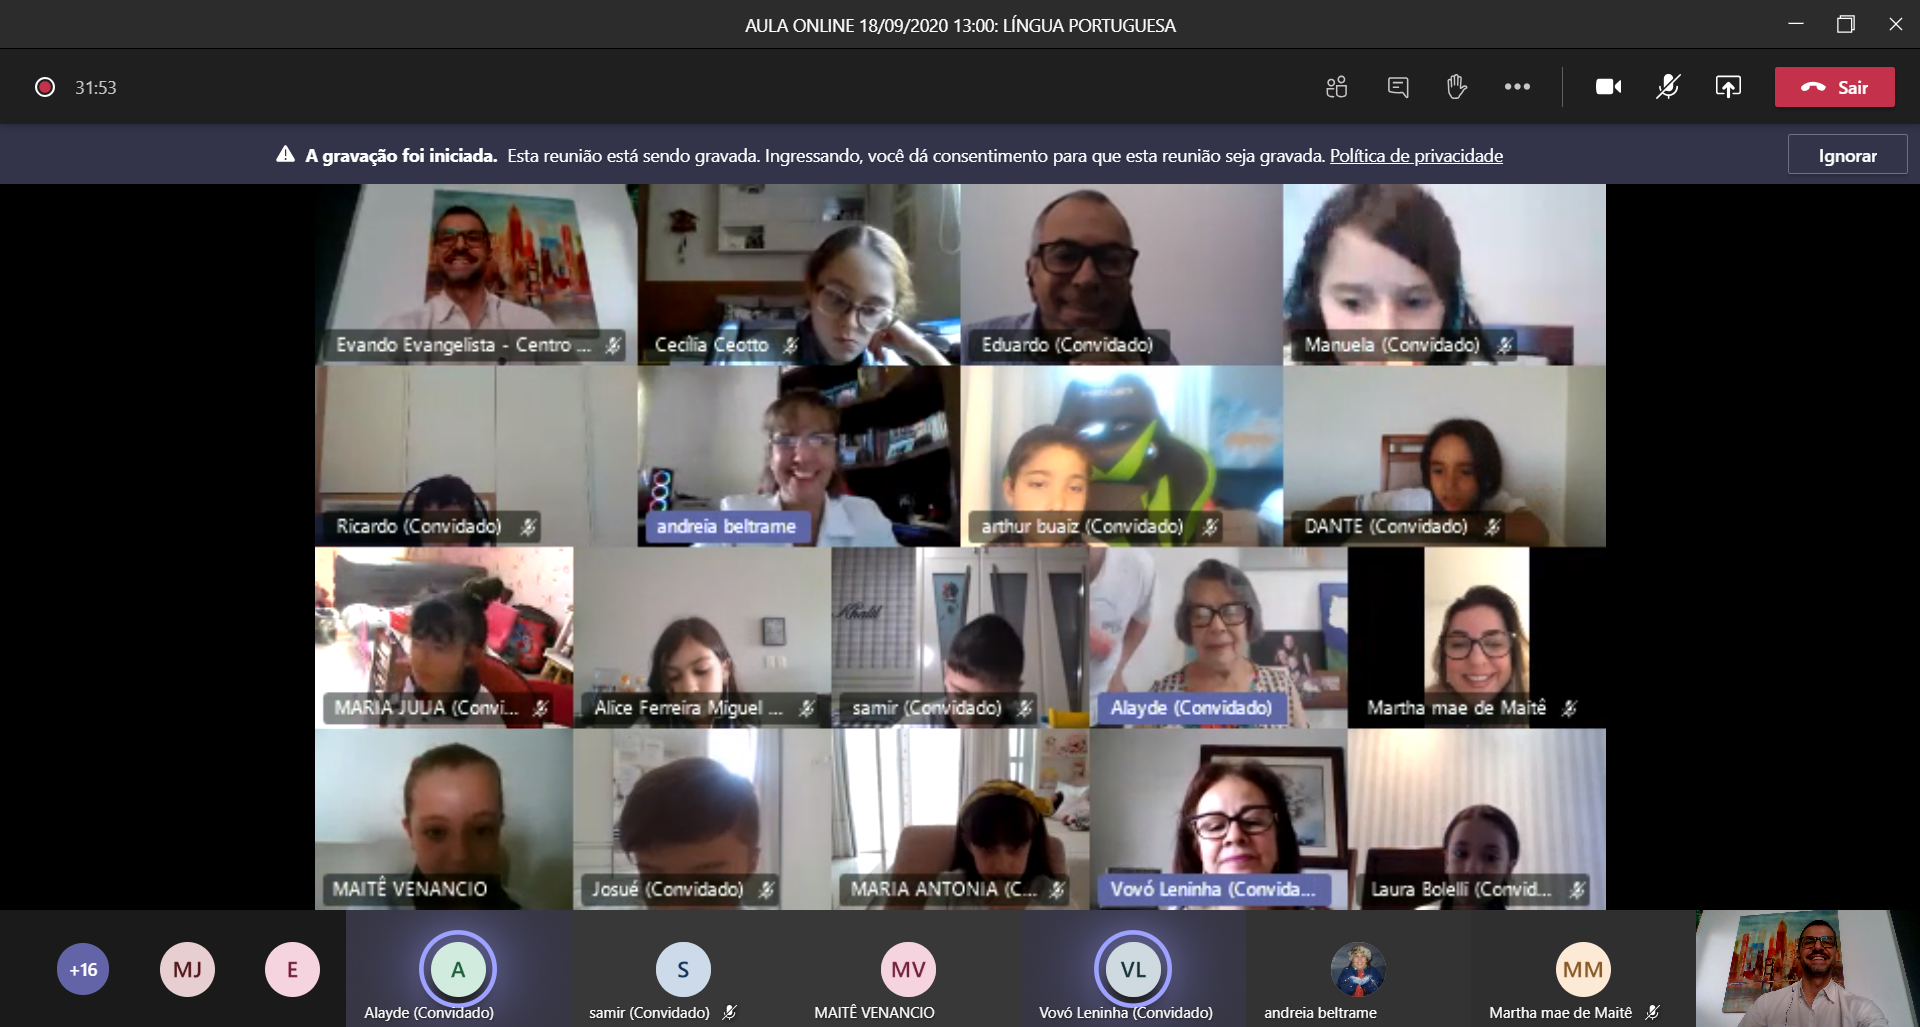The image size is (1920, 1027).
Task: Select Eduardo (Convidado) video tile
Action: (x=1122, y=274)
